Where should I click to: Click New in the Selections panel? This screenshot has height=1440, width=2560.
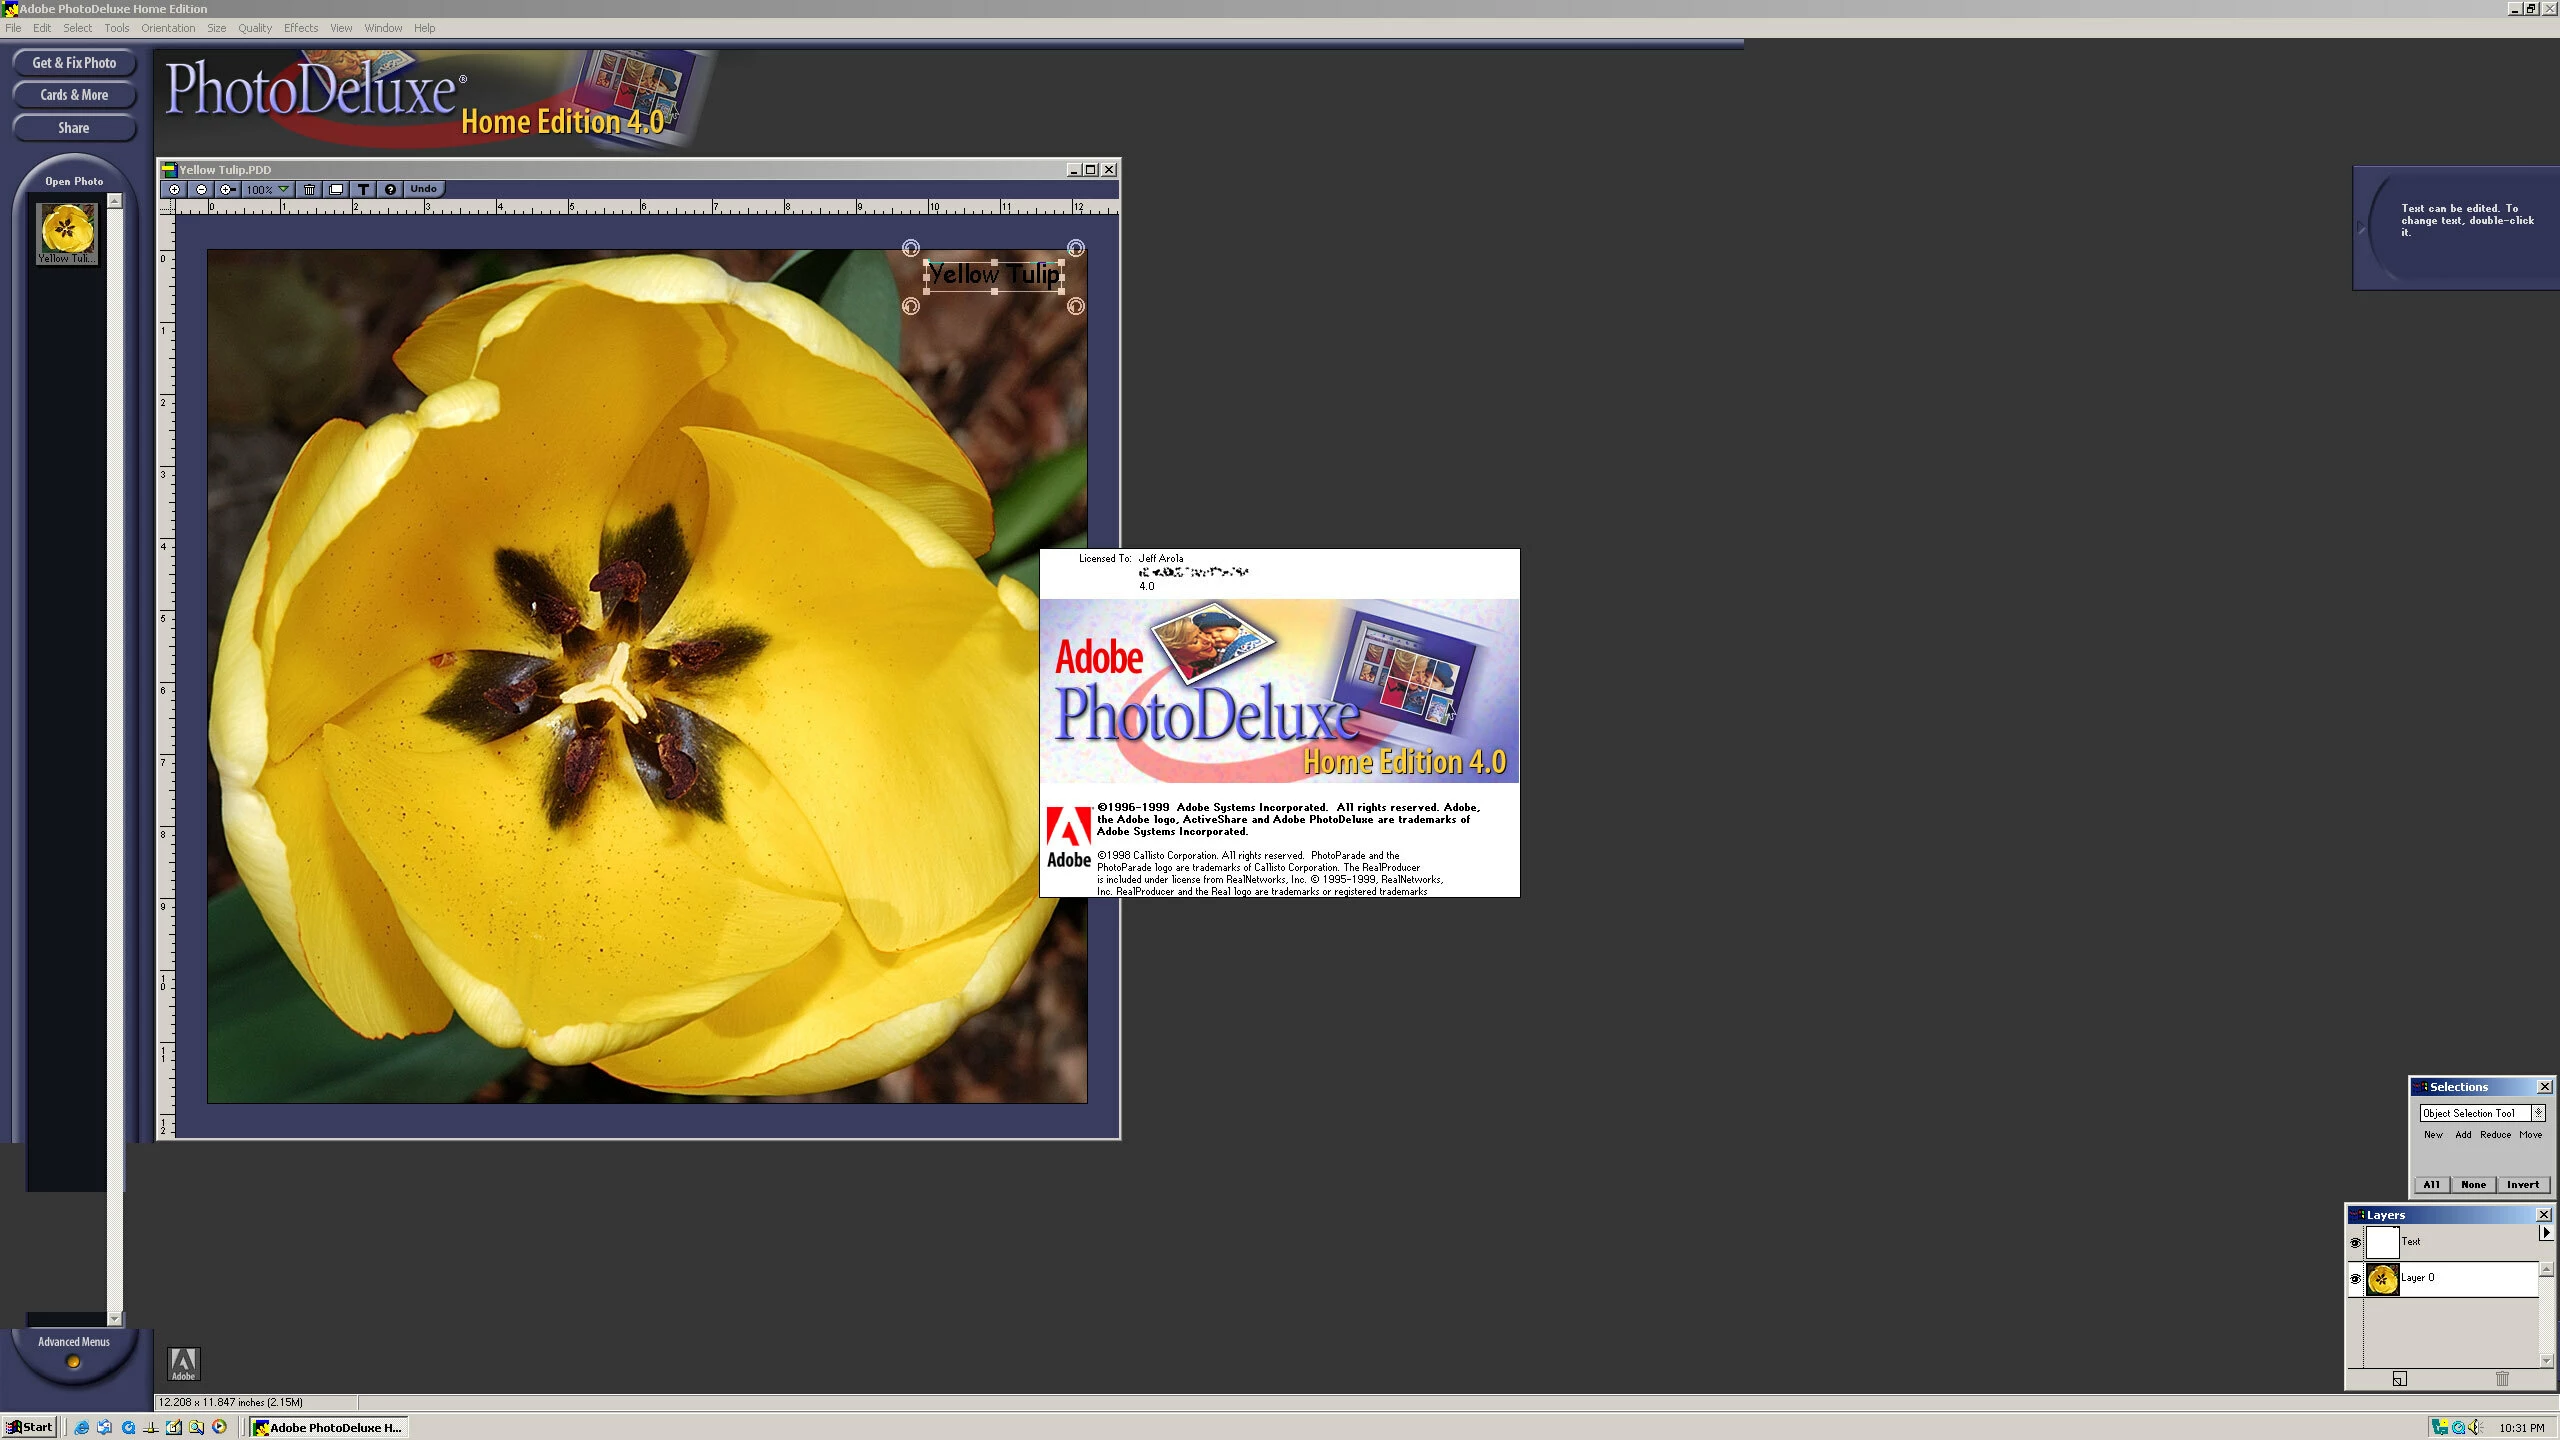(x=2433, y=1135)
